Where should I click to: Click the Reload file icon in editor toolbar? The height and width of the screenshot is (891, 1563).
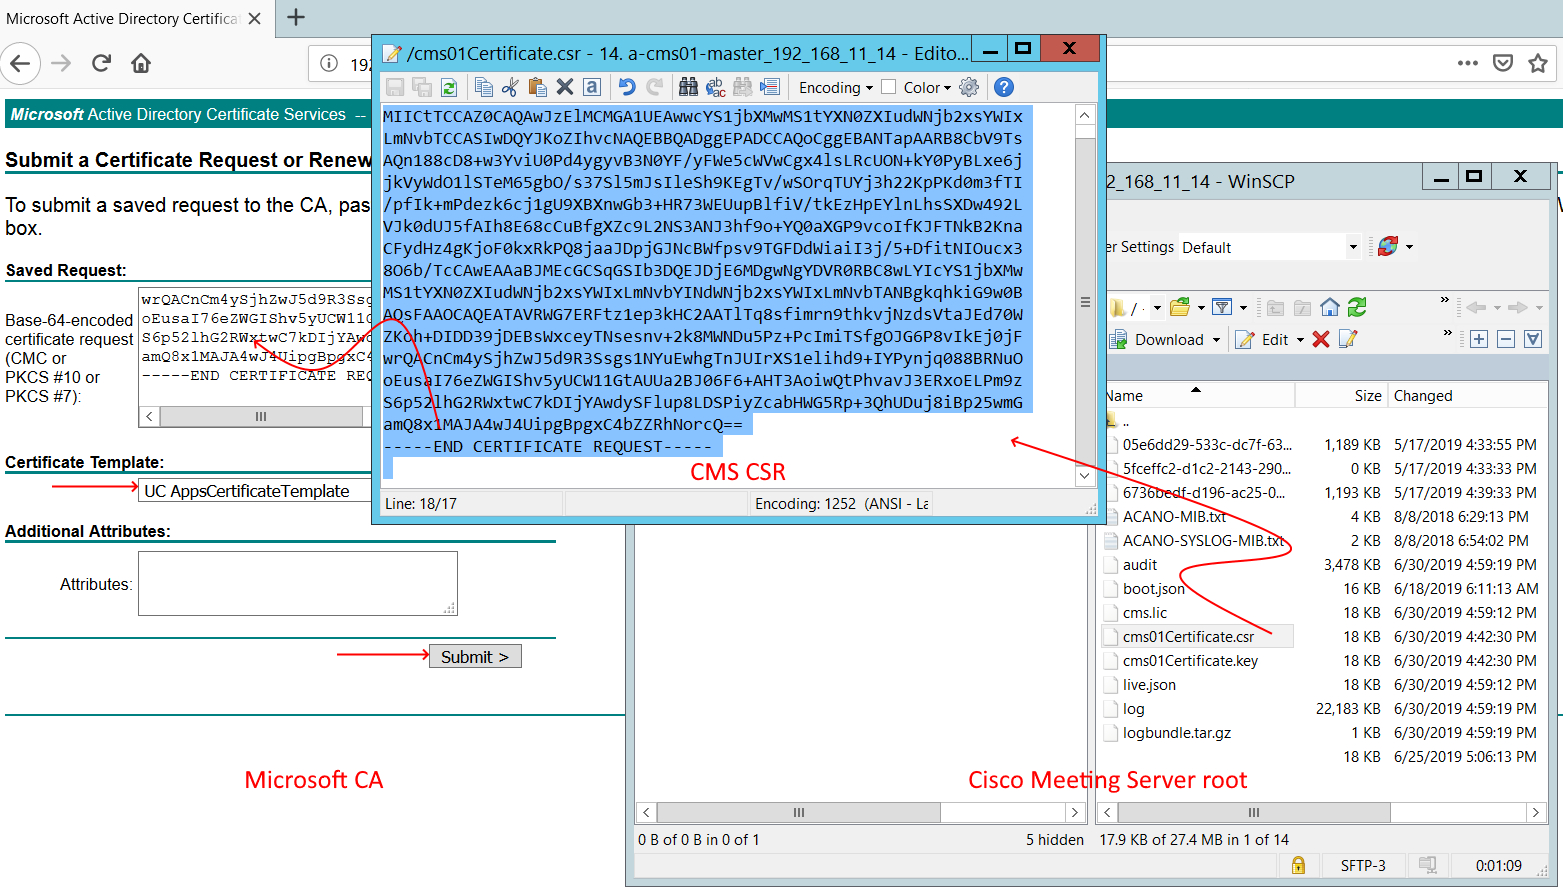pyautogui.click(x=449, y=88)
